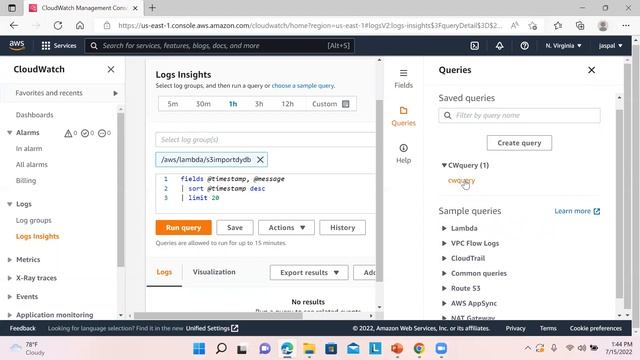Image resolution: width=640 pixels, height=360 pixels.
Task: Click the Create query button
Action: point(519,143)
